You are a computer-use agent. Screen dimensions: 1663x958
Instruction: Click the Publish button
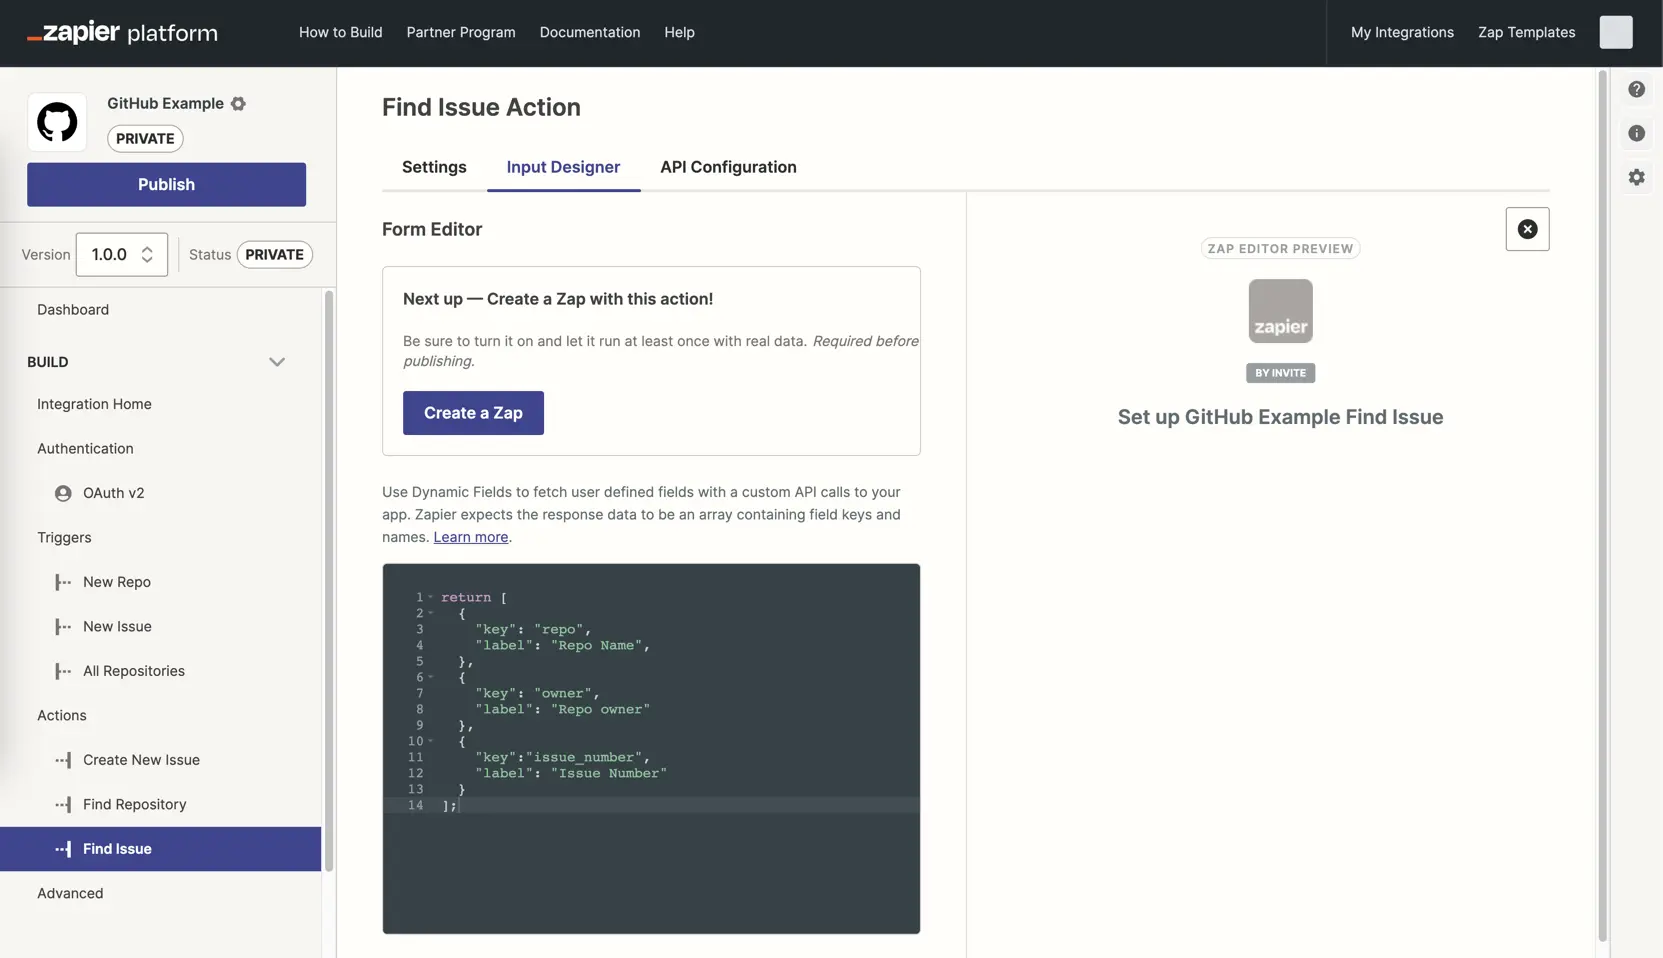(166, 184)
